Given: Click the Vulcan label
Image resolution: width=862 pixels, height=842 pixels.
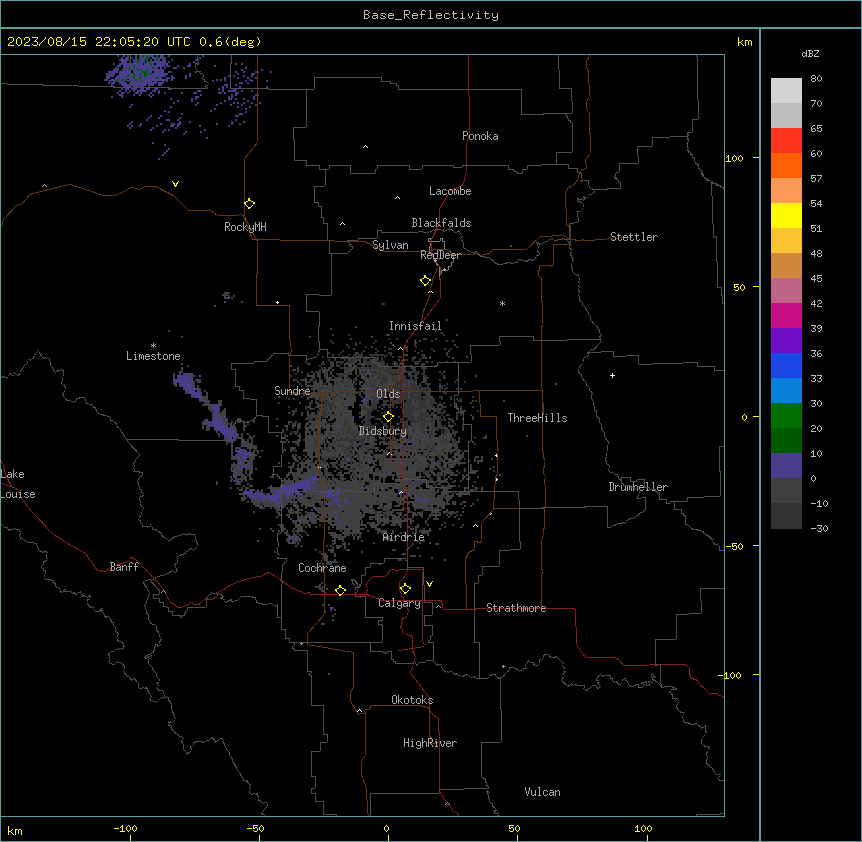Looking at the screenshot, I should [x=543, y=792].
